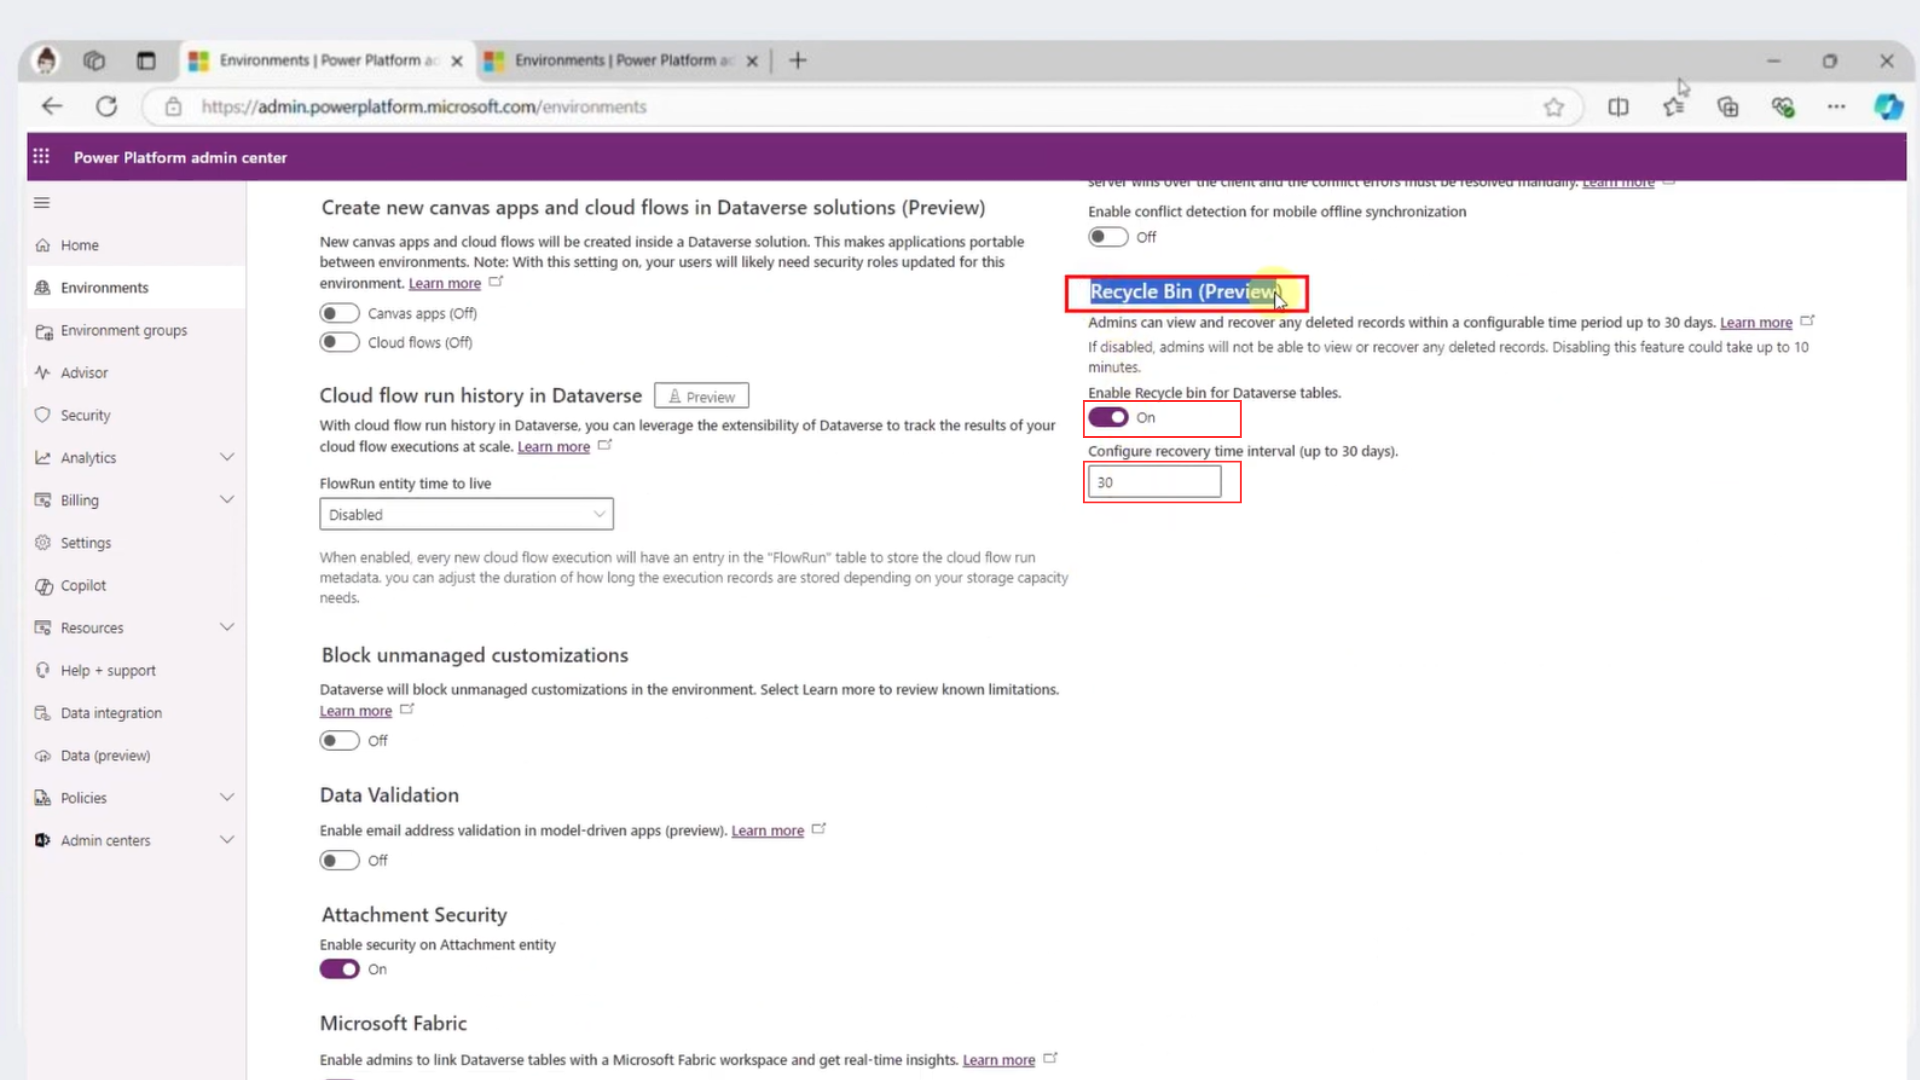
Task: Open Environment groups in the sidebar
Action: click(x=136, y=331)
